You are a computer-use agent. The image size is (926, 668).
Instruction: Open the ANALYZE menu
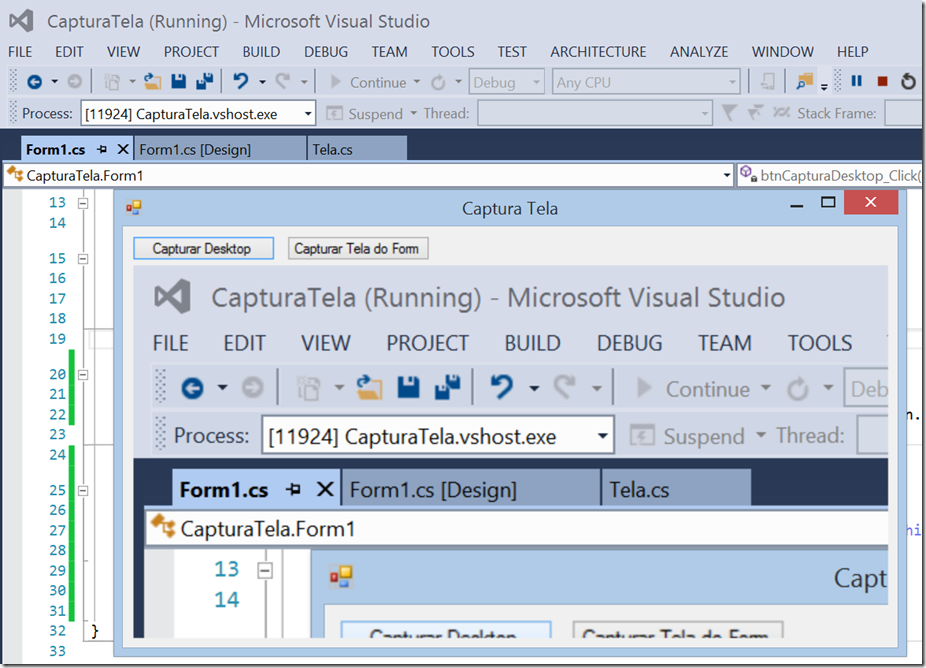pyautogui.click(x=699, y=52)
